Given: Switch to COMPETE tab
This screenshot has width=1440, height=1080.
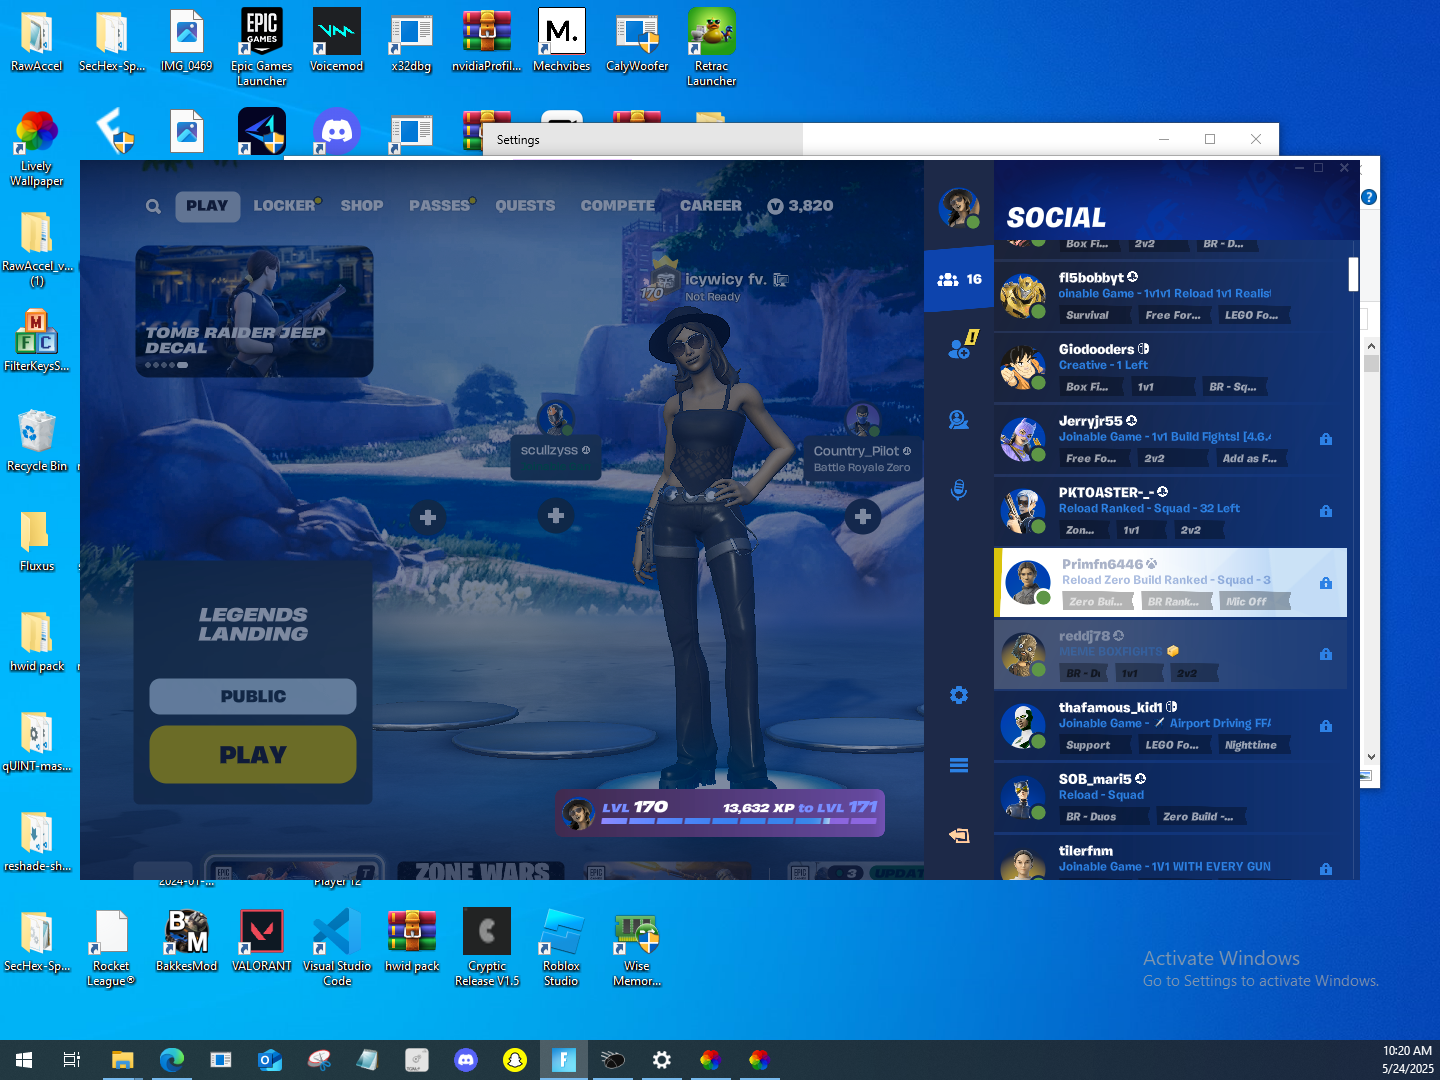Looking at the screenshot, I should (x=618, y=206).
